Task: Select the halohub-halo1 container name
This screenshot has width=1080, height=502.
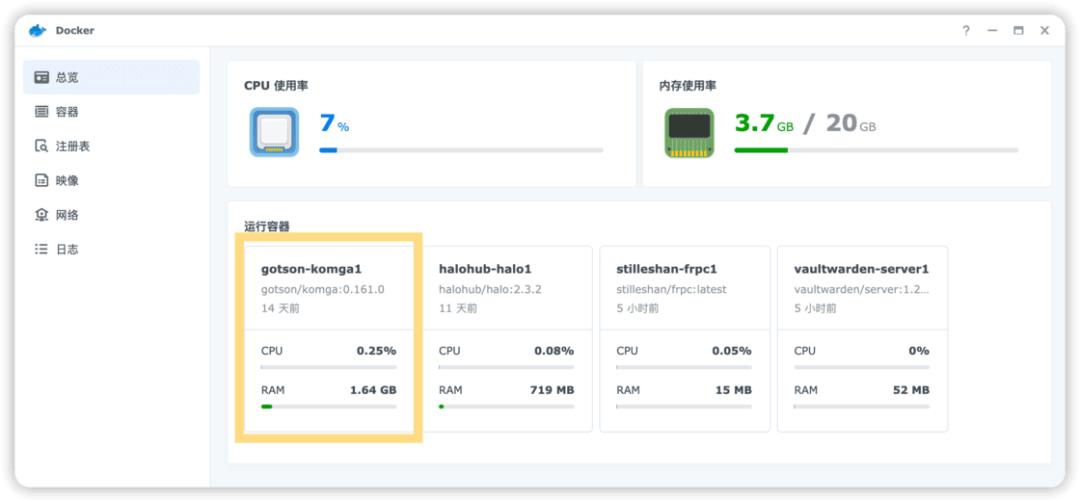Action: [x=485, y=269]
